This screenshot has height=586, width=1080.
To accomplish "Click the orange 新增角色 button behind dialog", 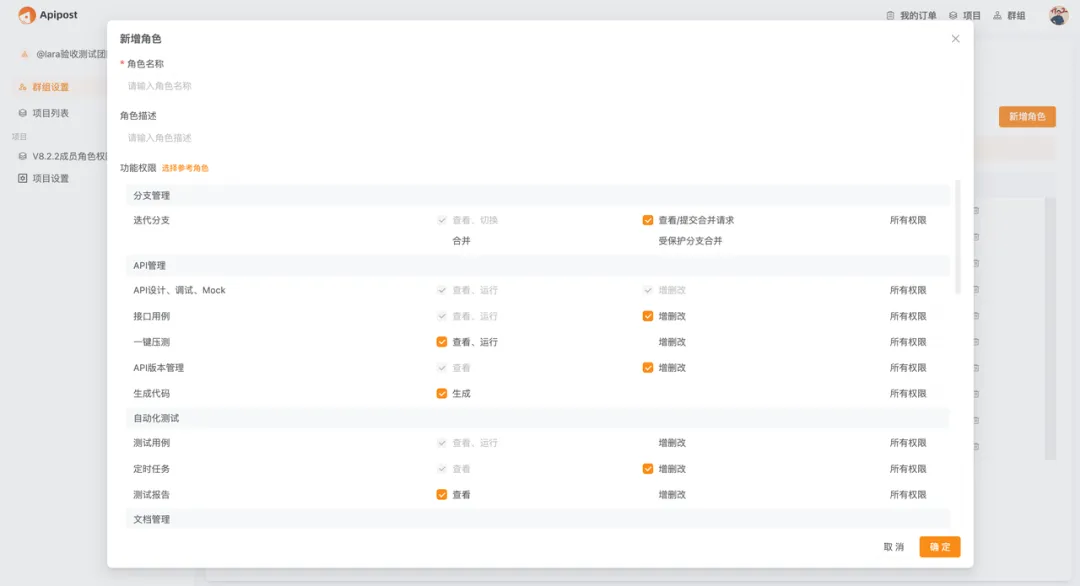I will (x=1027, y=116).
